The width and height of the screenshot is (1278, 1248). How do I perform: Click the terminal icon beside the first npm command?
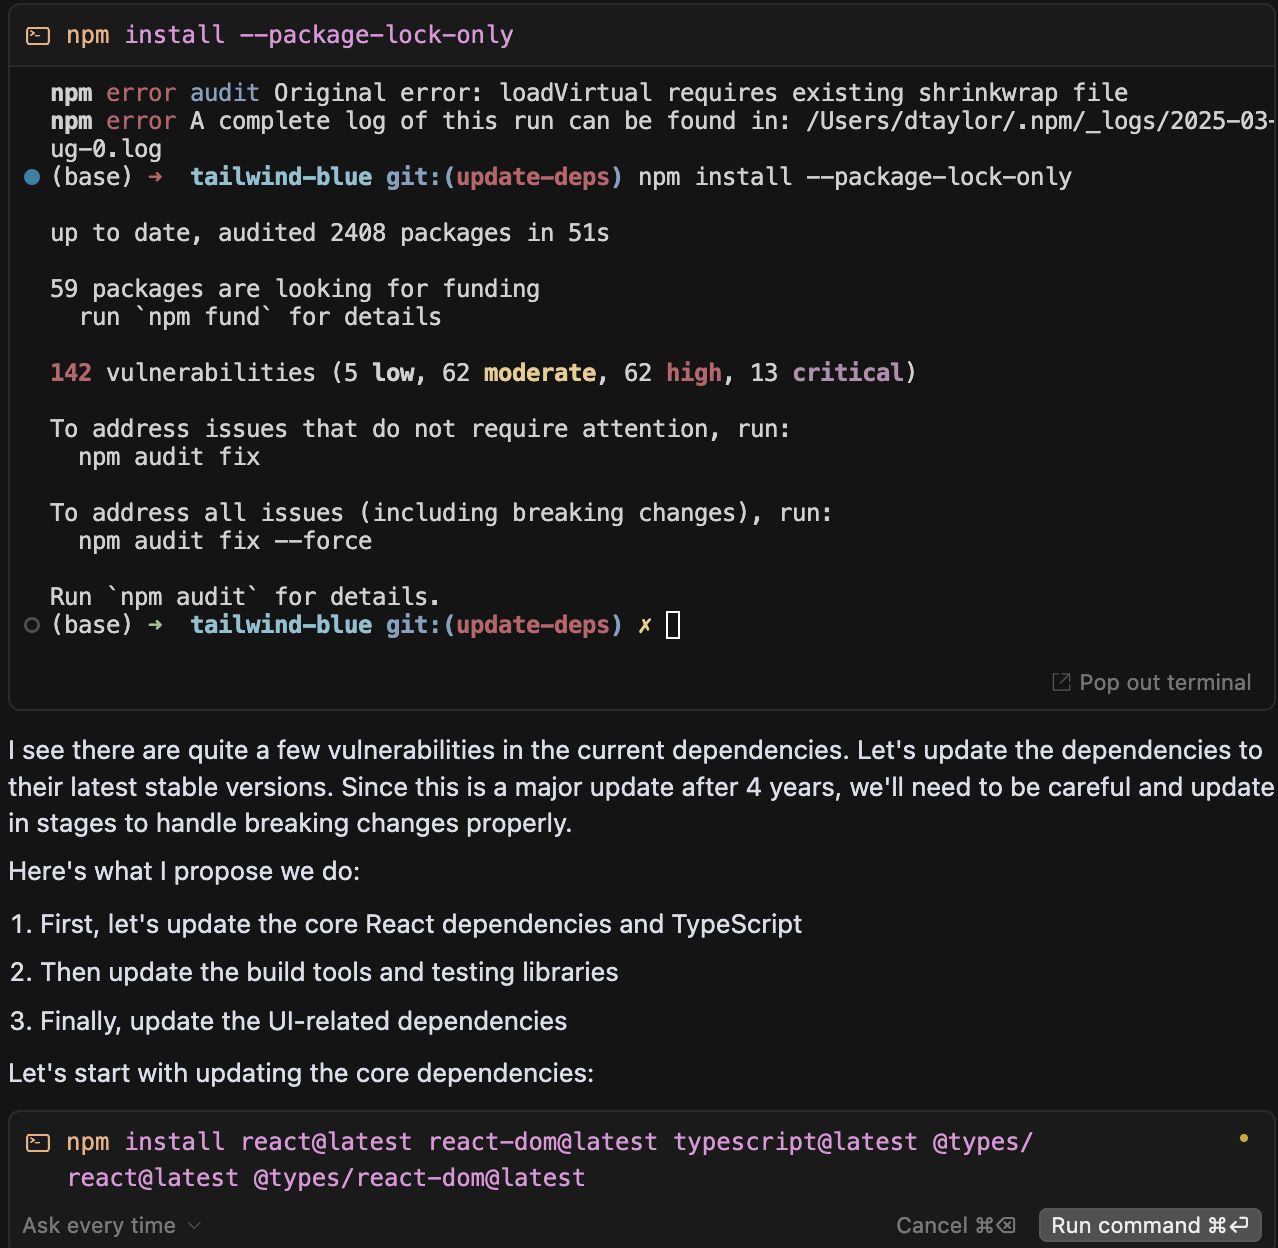pyautogui.click(x=38, y=36)
